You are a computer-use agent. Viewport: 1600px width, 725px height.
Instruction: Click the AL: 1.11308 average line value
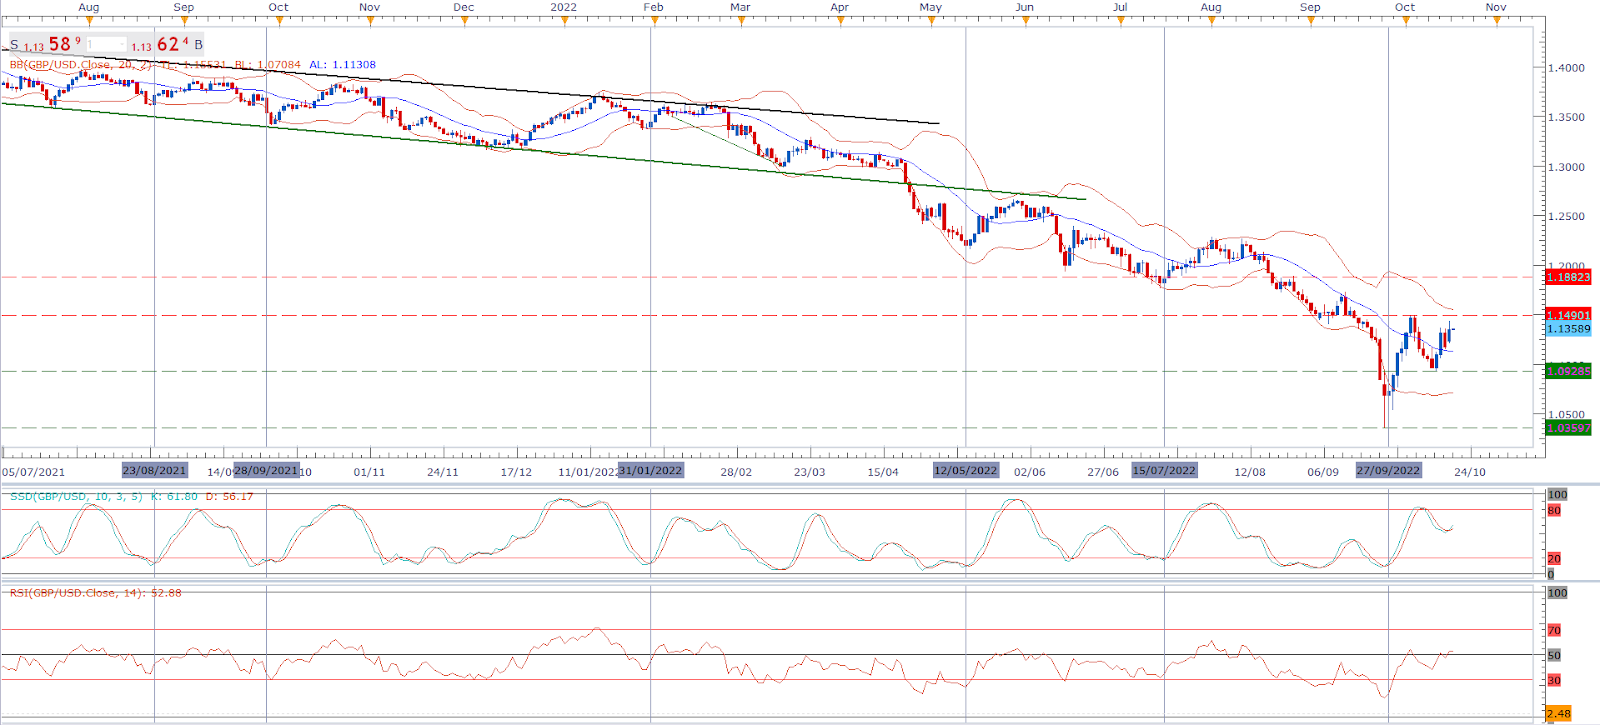342,65
